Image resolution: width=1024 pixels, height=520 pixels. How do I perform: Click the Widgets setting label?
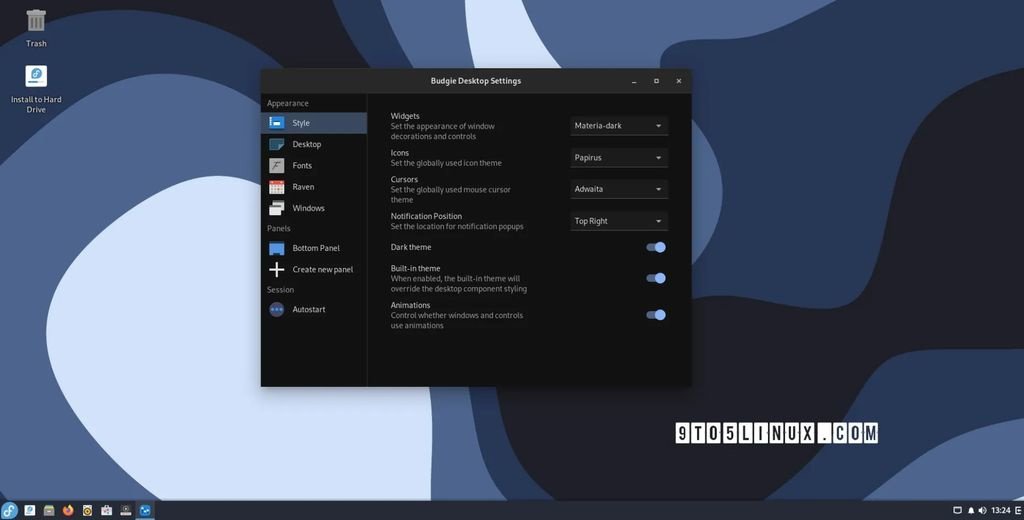[x=405, y=116]
